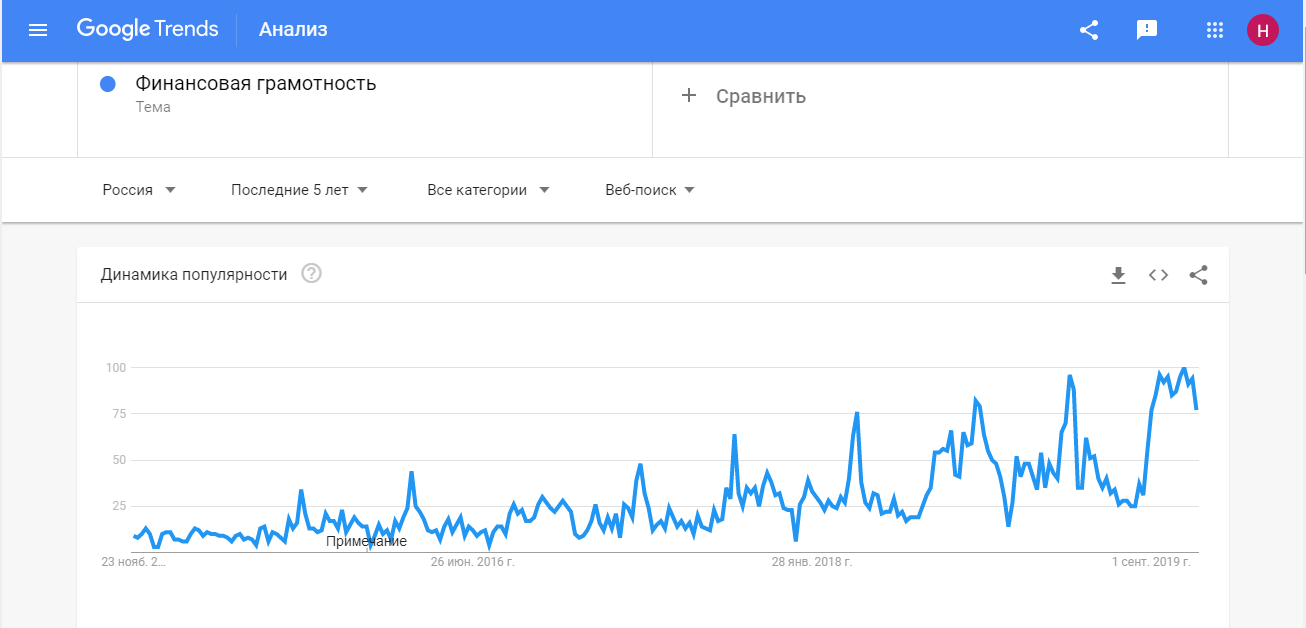Open the send feedback icon
Viewport: 1306px width, 628px height.
pos(1147,30)
